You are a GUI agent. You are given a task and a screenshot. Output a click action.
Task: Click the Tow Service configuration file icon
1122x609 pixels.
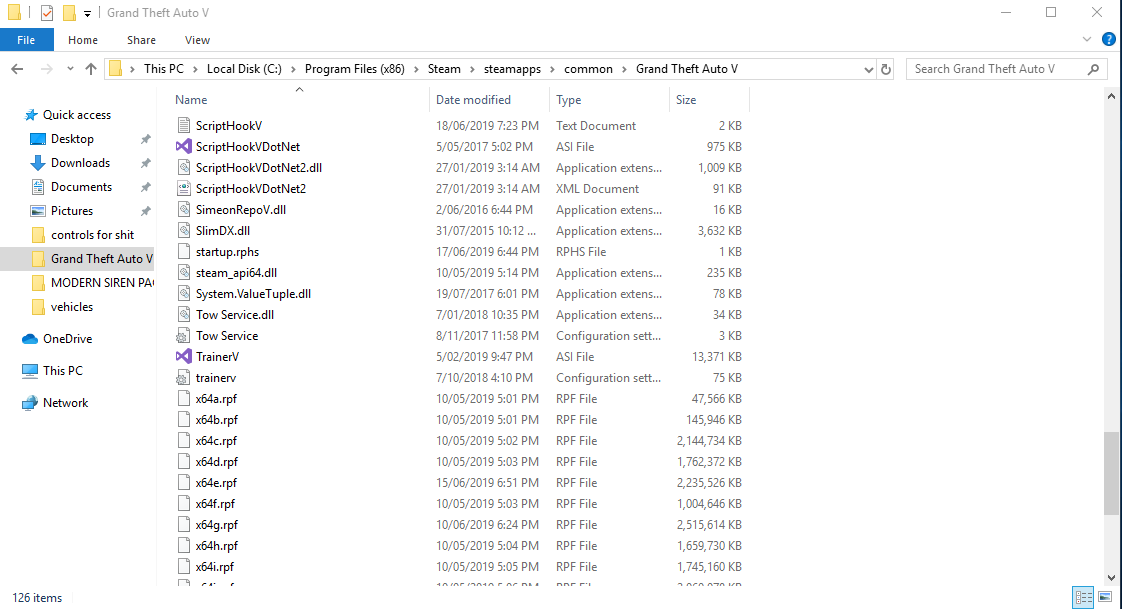[184, 336]
